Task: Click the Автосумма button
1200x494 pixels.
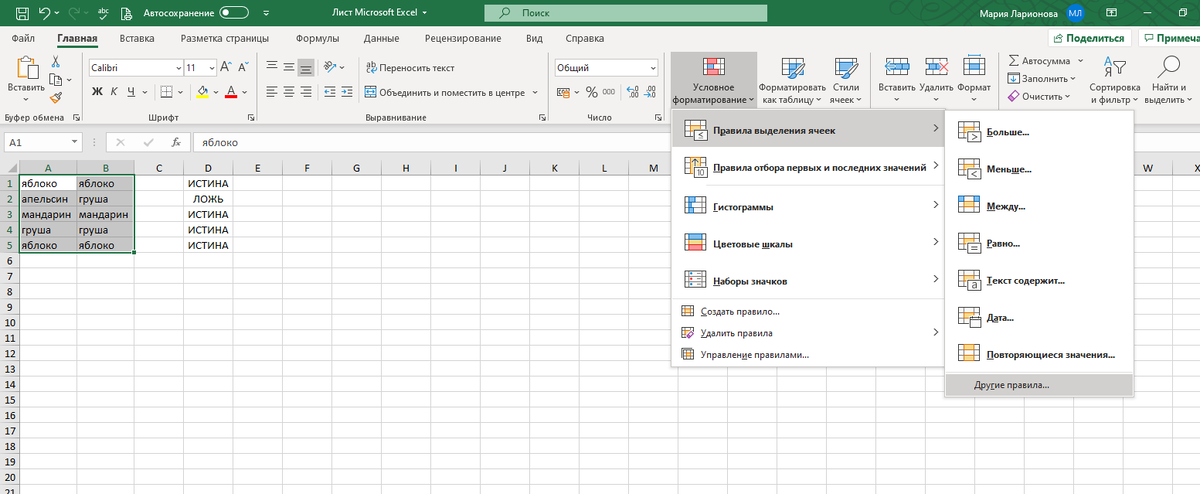Action: pos(1040,62)
